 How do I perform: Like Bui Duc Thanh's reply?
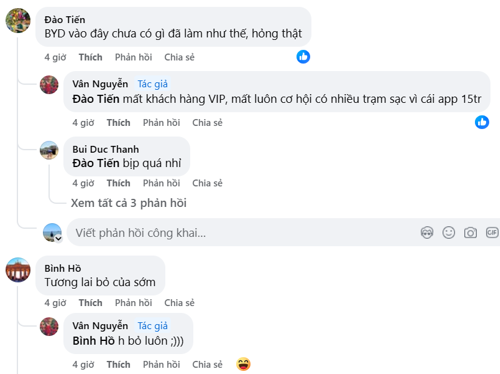118,183
